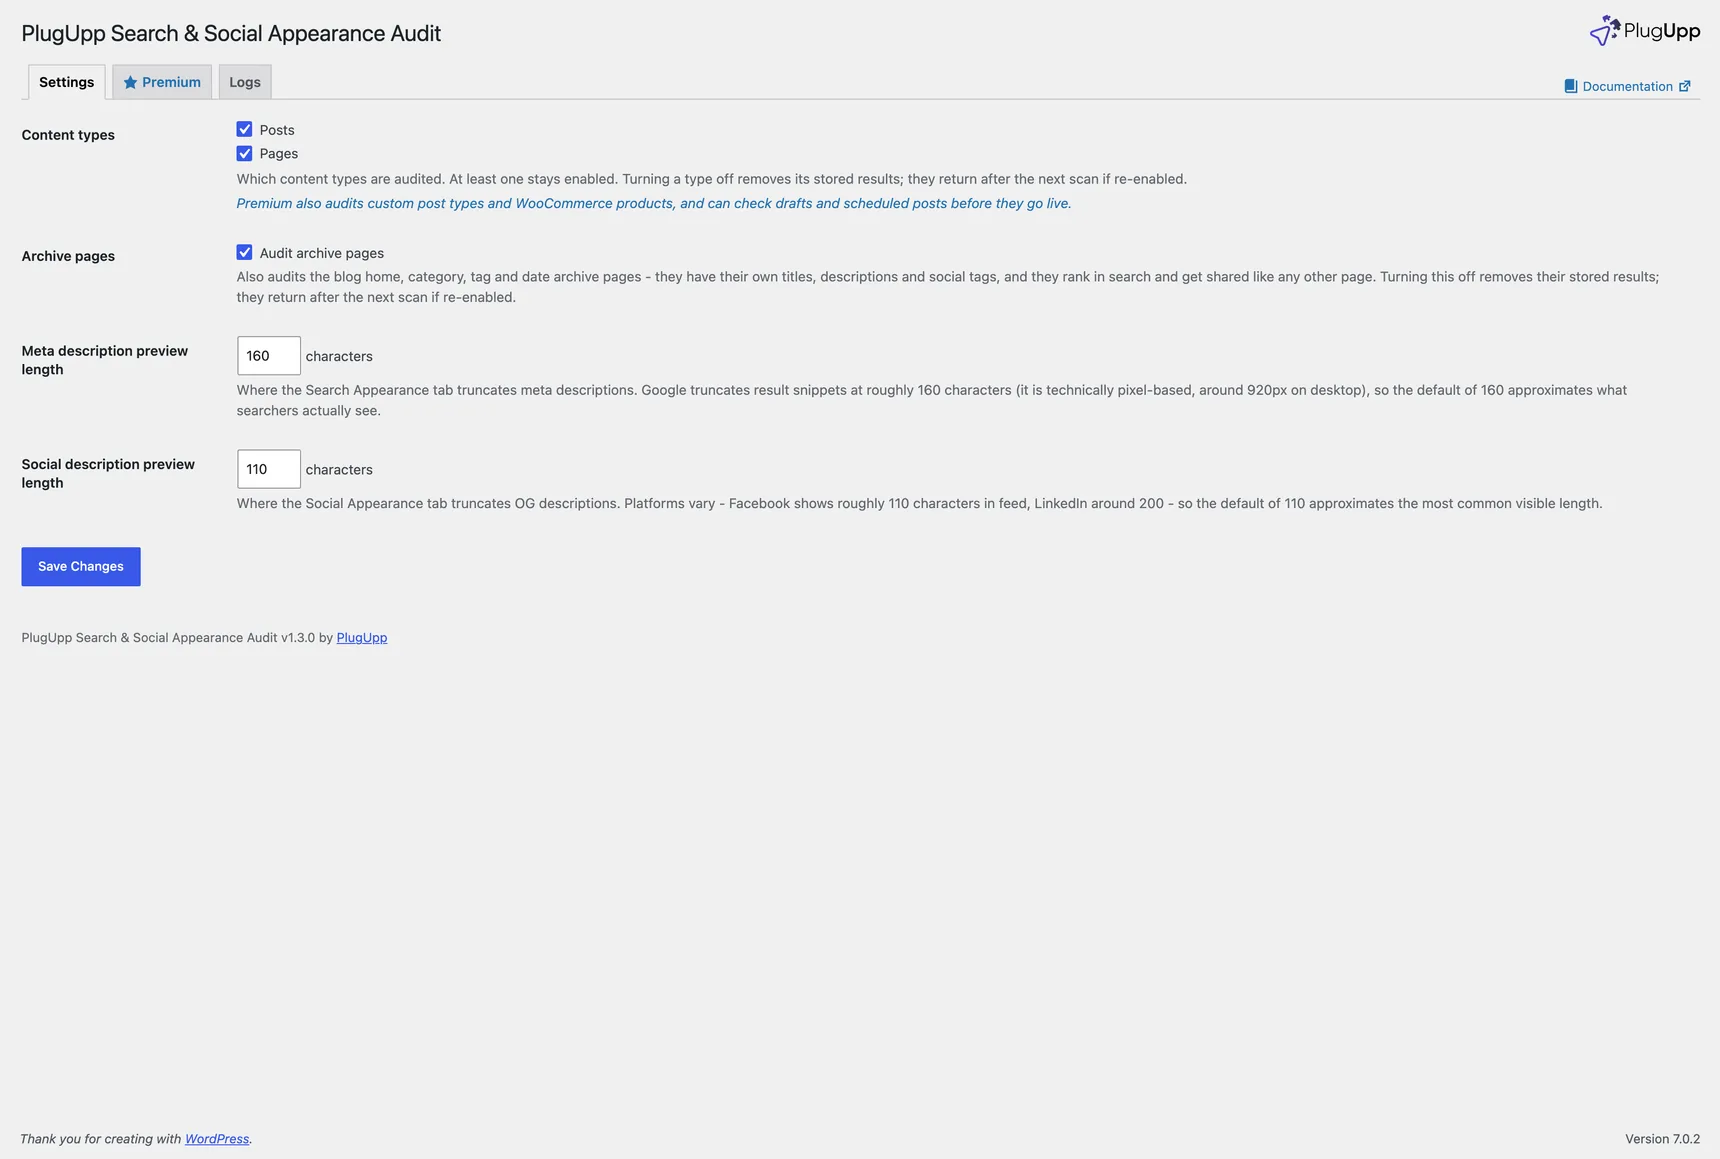The width and height of the screenshot is (1720, 1159).
Task: Click the 'Audit archive pages' label text
Action: pos(322,253)
